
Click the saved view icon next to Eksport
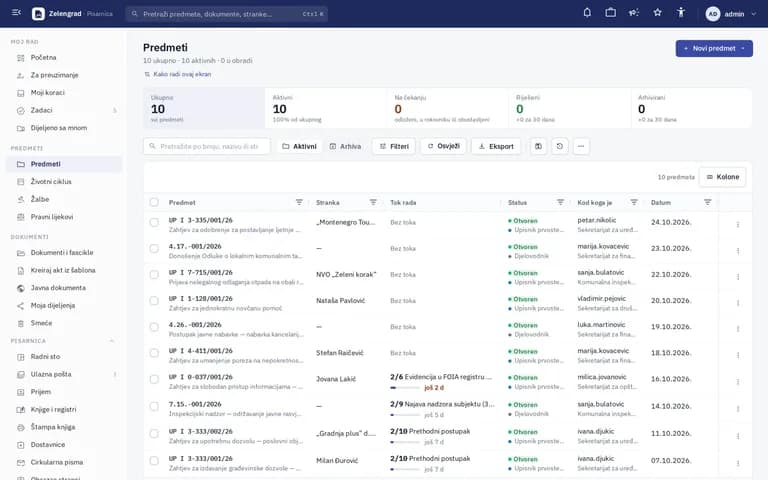click(538, 146)
